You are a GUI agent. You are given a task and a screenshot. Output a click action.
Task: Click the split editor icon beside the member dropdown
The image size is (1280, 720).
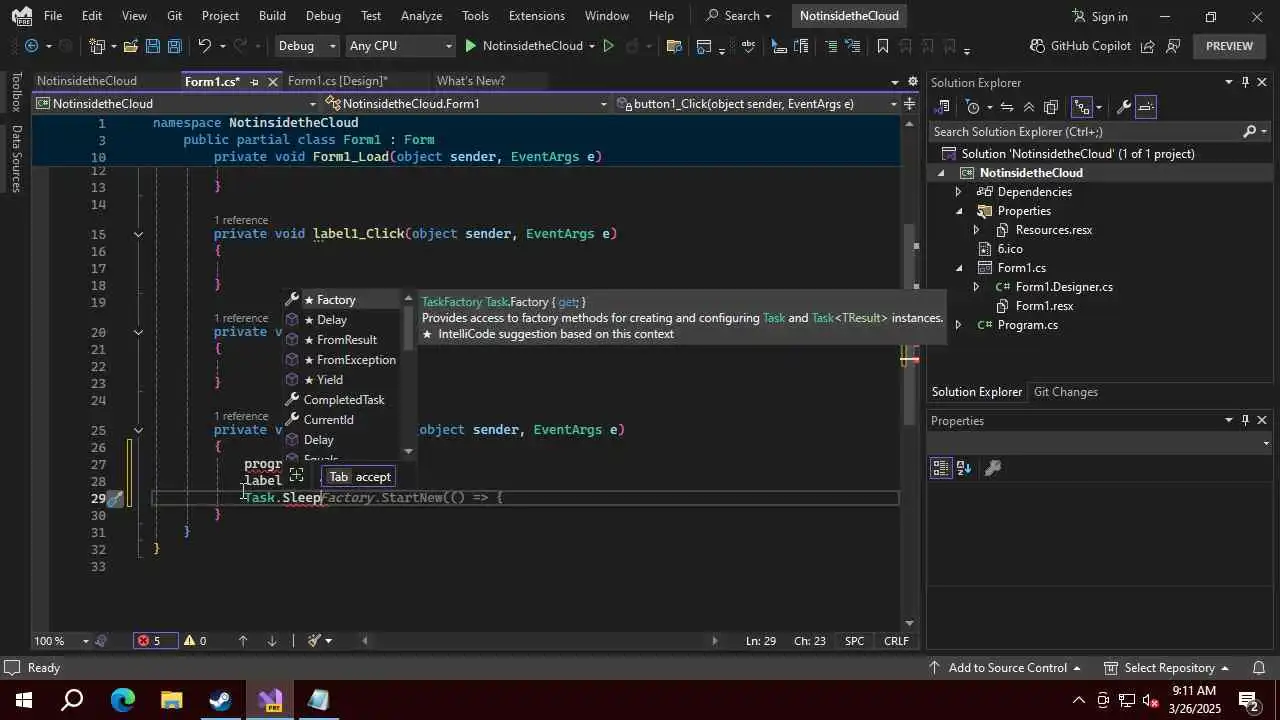click(909, 104)
